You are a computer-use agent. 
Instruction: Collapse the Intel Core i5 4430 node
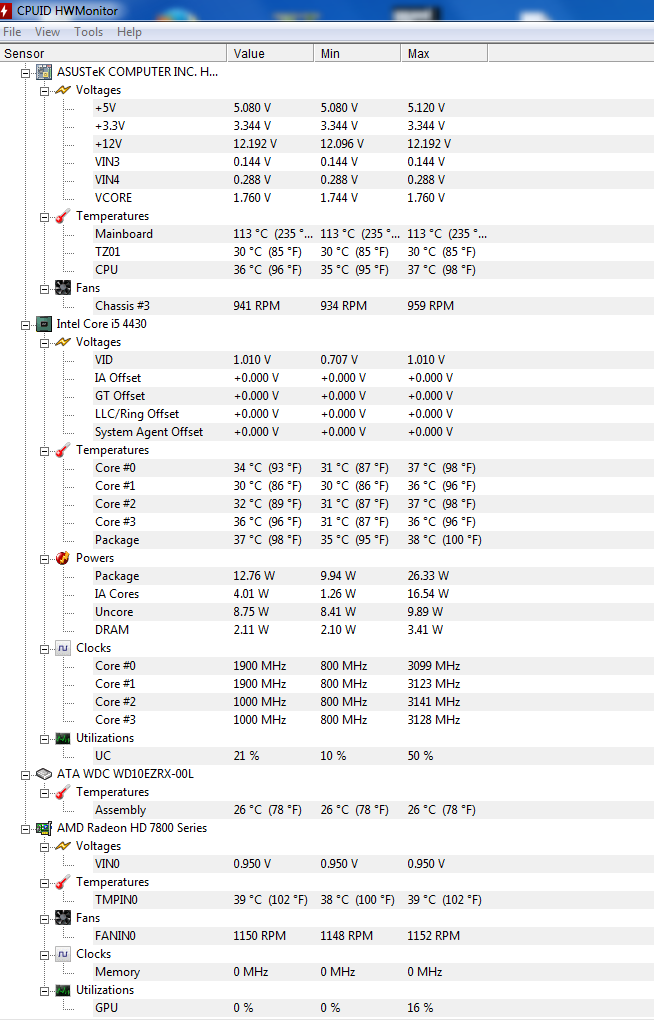click(x=25, y=325)
